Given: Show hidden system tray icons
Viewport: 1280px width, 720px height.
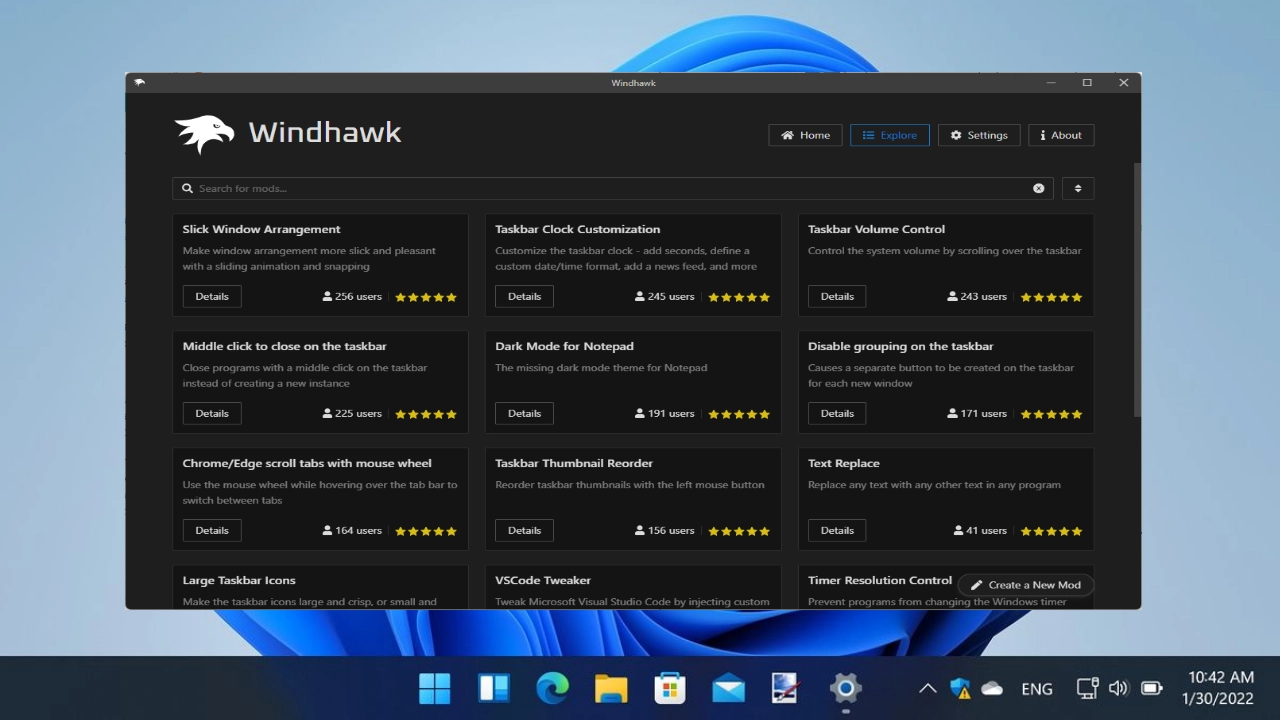Looking at the screenshot, I should [927, 688].
